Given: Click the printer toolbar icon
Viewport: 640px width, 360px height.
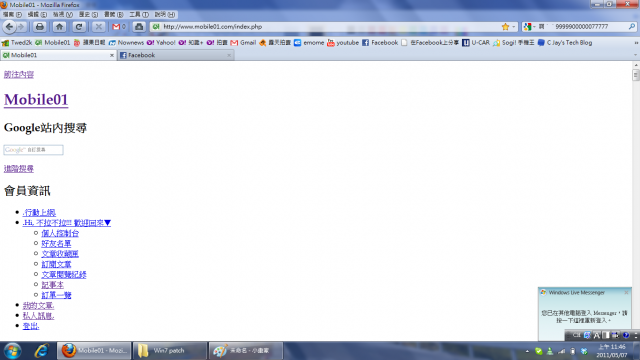Looking at the screenshot, I should 40,27.
